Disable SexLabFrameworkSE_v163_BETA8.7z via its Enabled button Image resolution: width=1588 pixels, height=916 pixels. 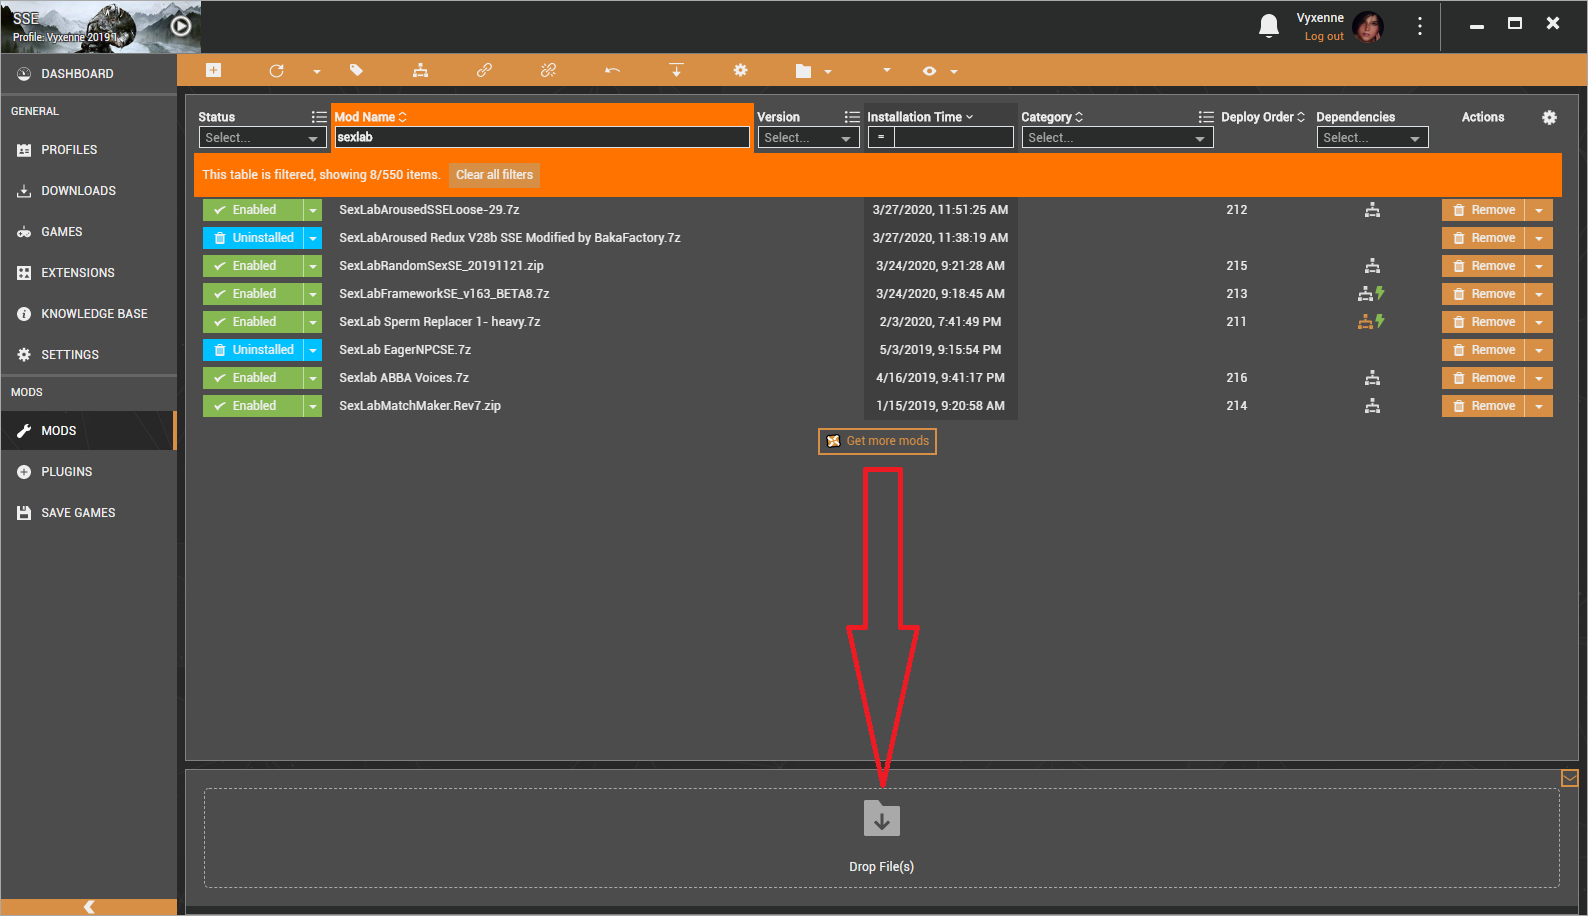click(253, 294)
